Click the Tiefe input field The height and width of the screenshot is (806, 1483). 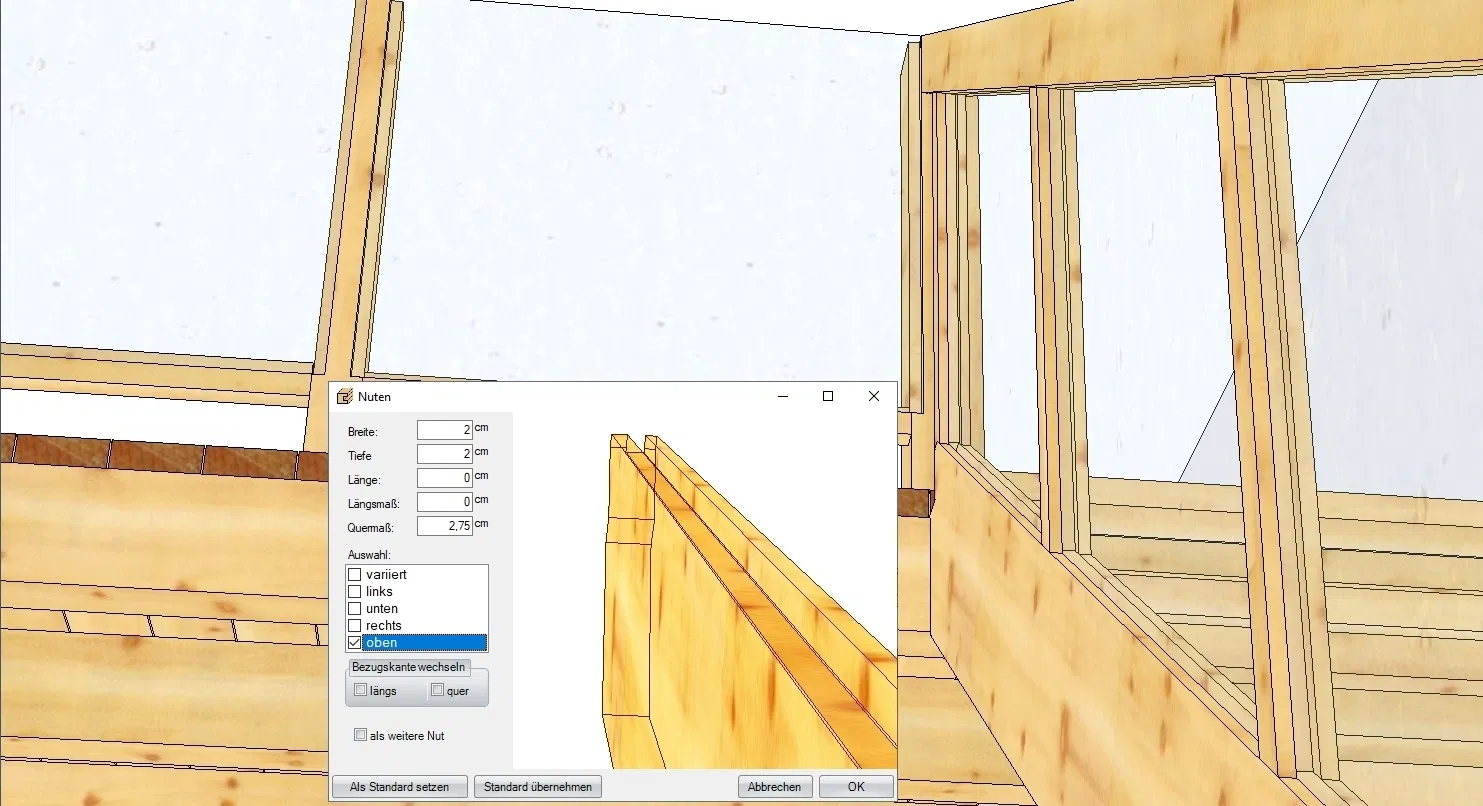tap(444, 454)
